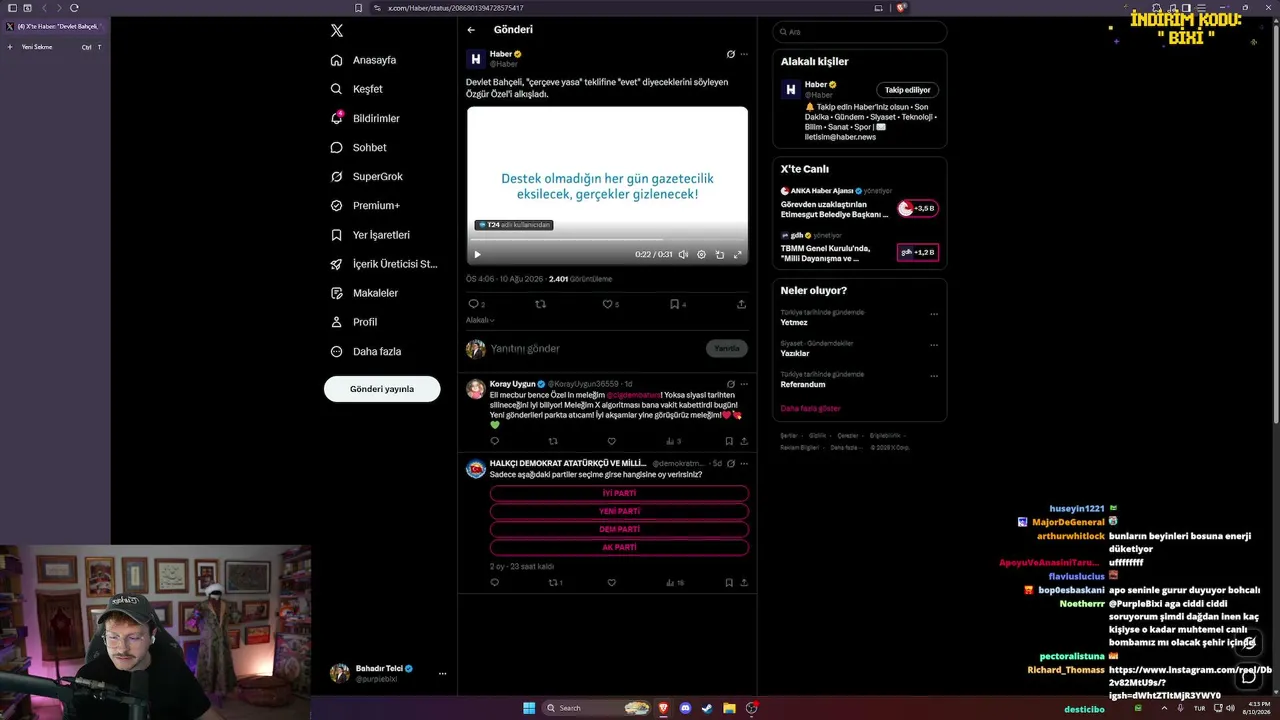Like Haber's post
The height and width of the screenshot is (720, 1280).
pyautogui.click(x=610, y=304)
